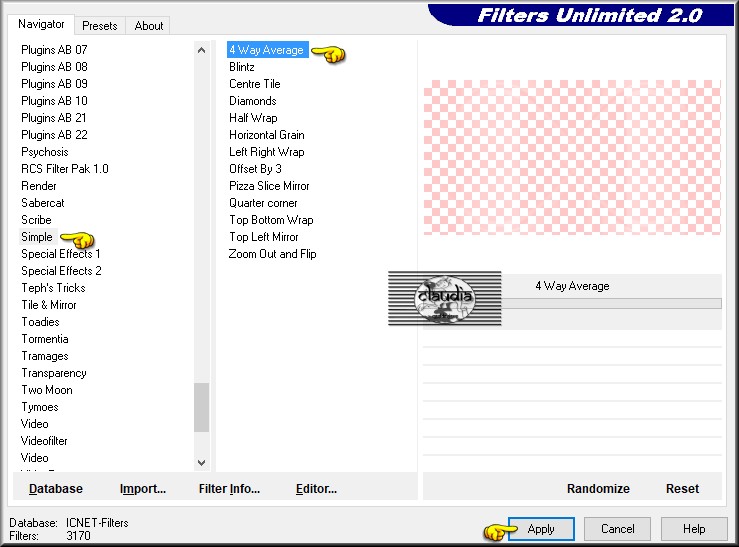Choose the Quarter corner filter
Image resolution: width=739 pixels, height=547 pixels.
click(x=263, y=203)
